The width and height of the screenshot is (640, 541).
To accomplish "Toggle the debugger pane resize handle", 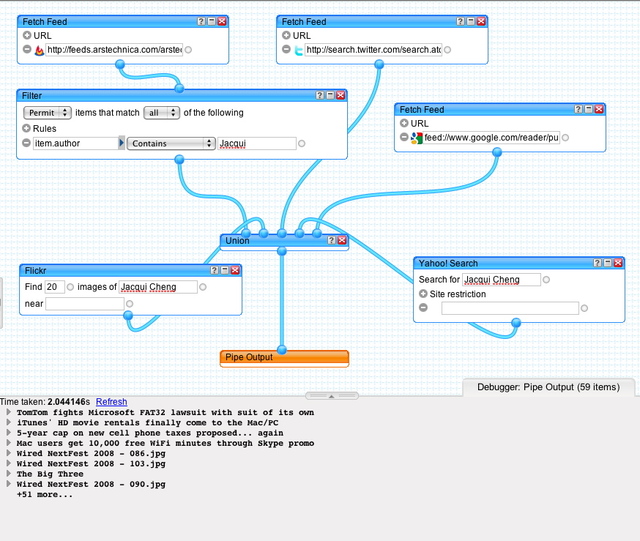I will pyautogui.click(x=332, y=396).
